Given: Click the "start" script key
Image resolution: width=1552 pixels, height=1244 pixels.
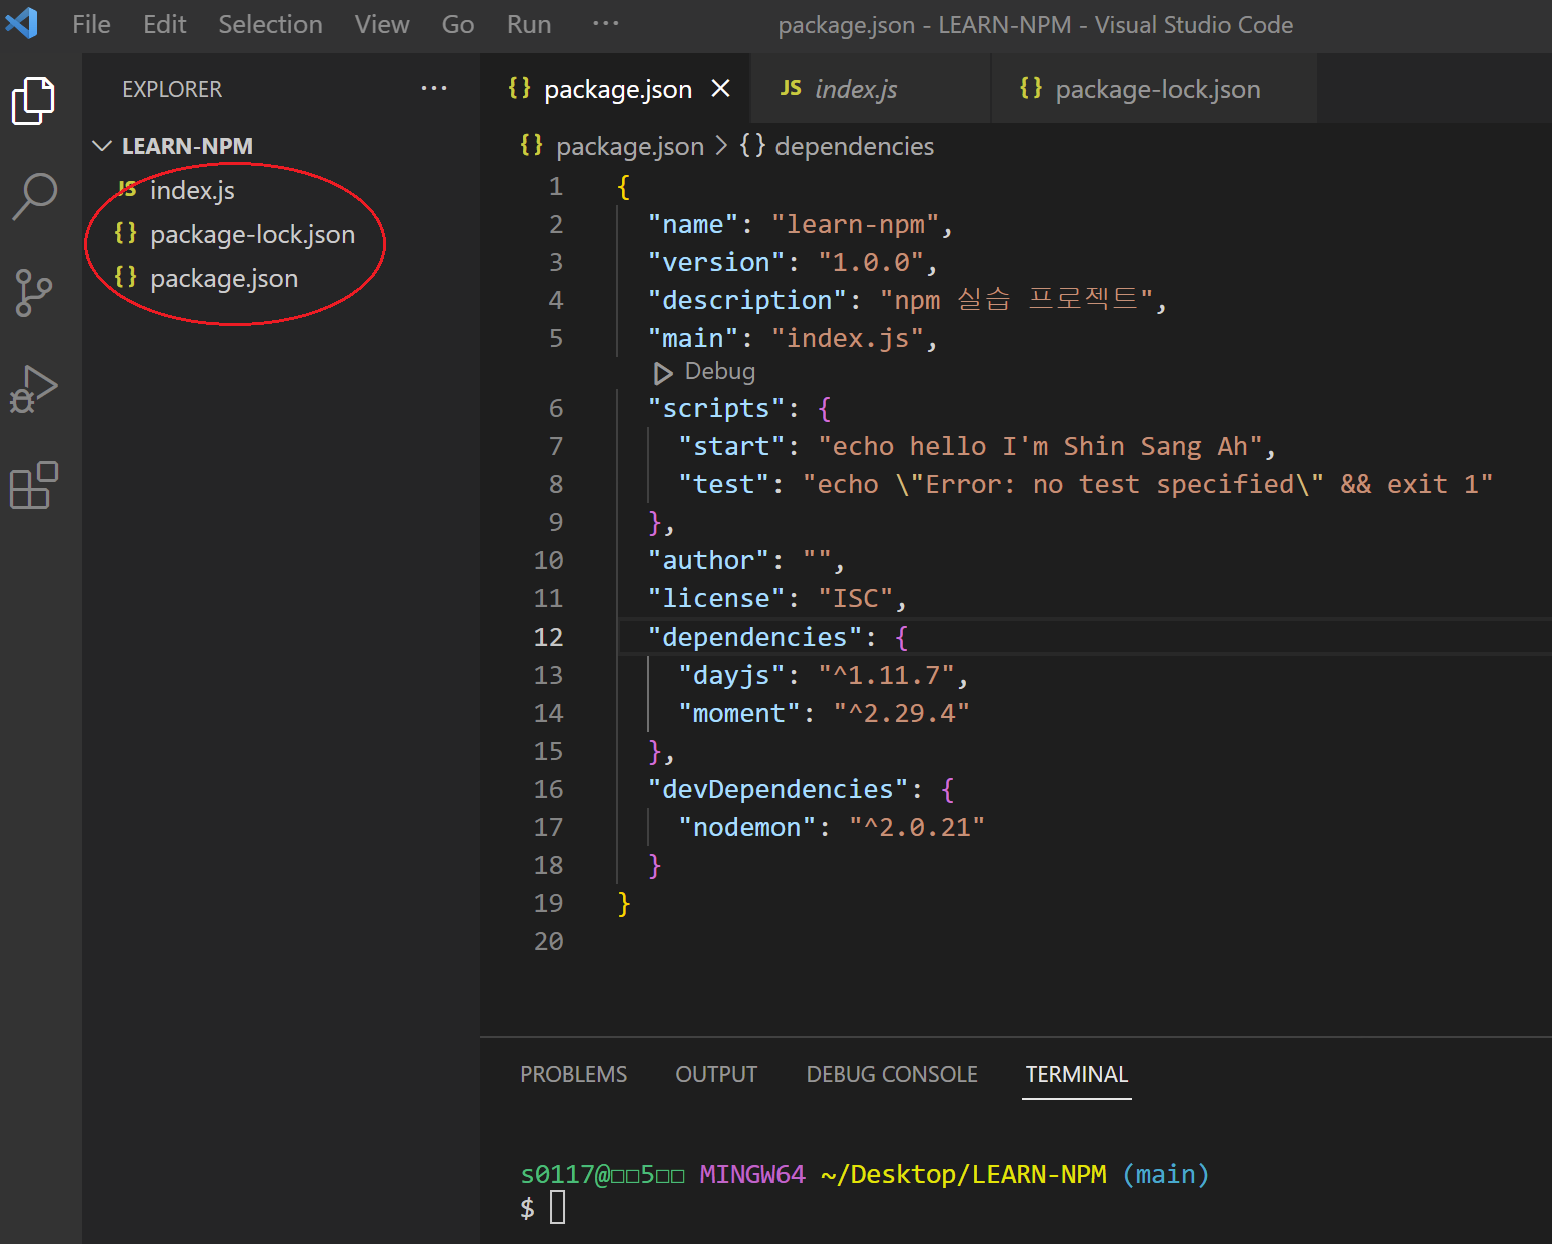Looking at the screenshot, I should [x=731, y=446].
